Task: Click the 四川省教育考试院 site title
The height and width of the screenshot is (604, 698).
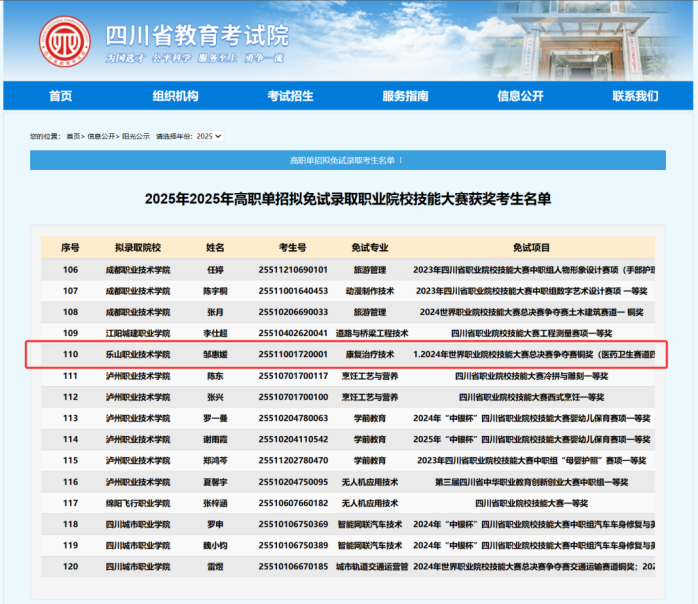Action: click(197, 36)
